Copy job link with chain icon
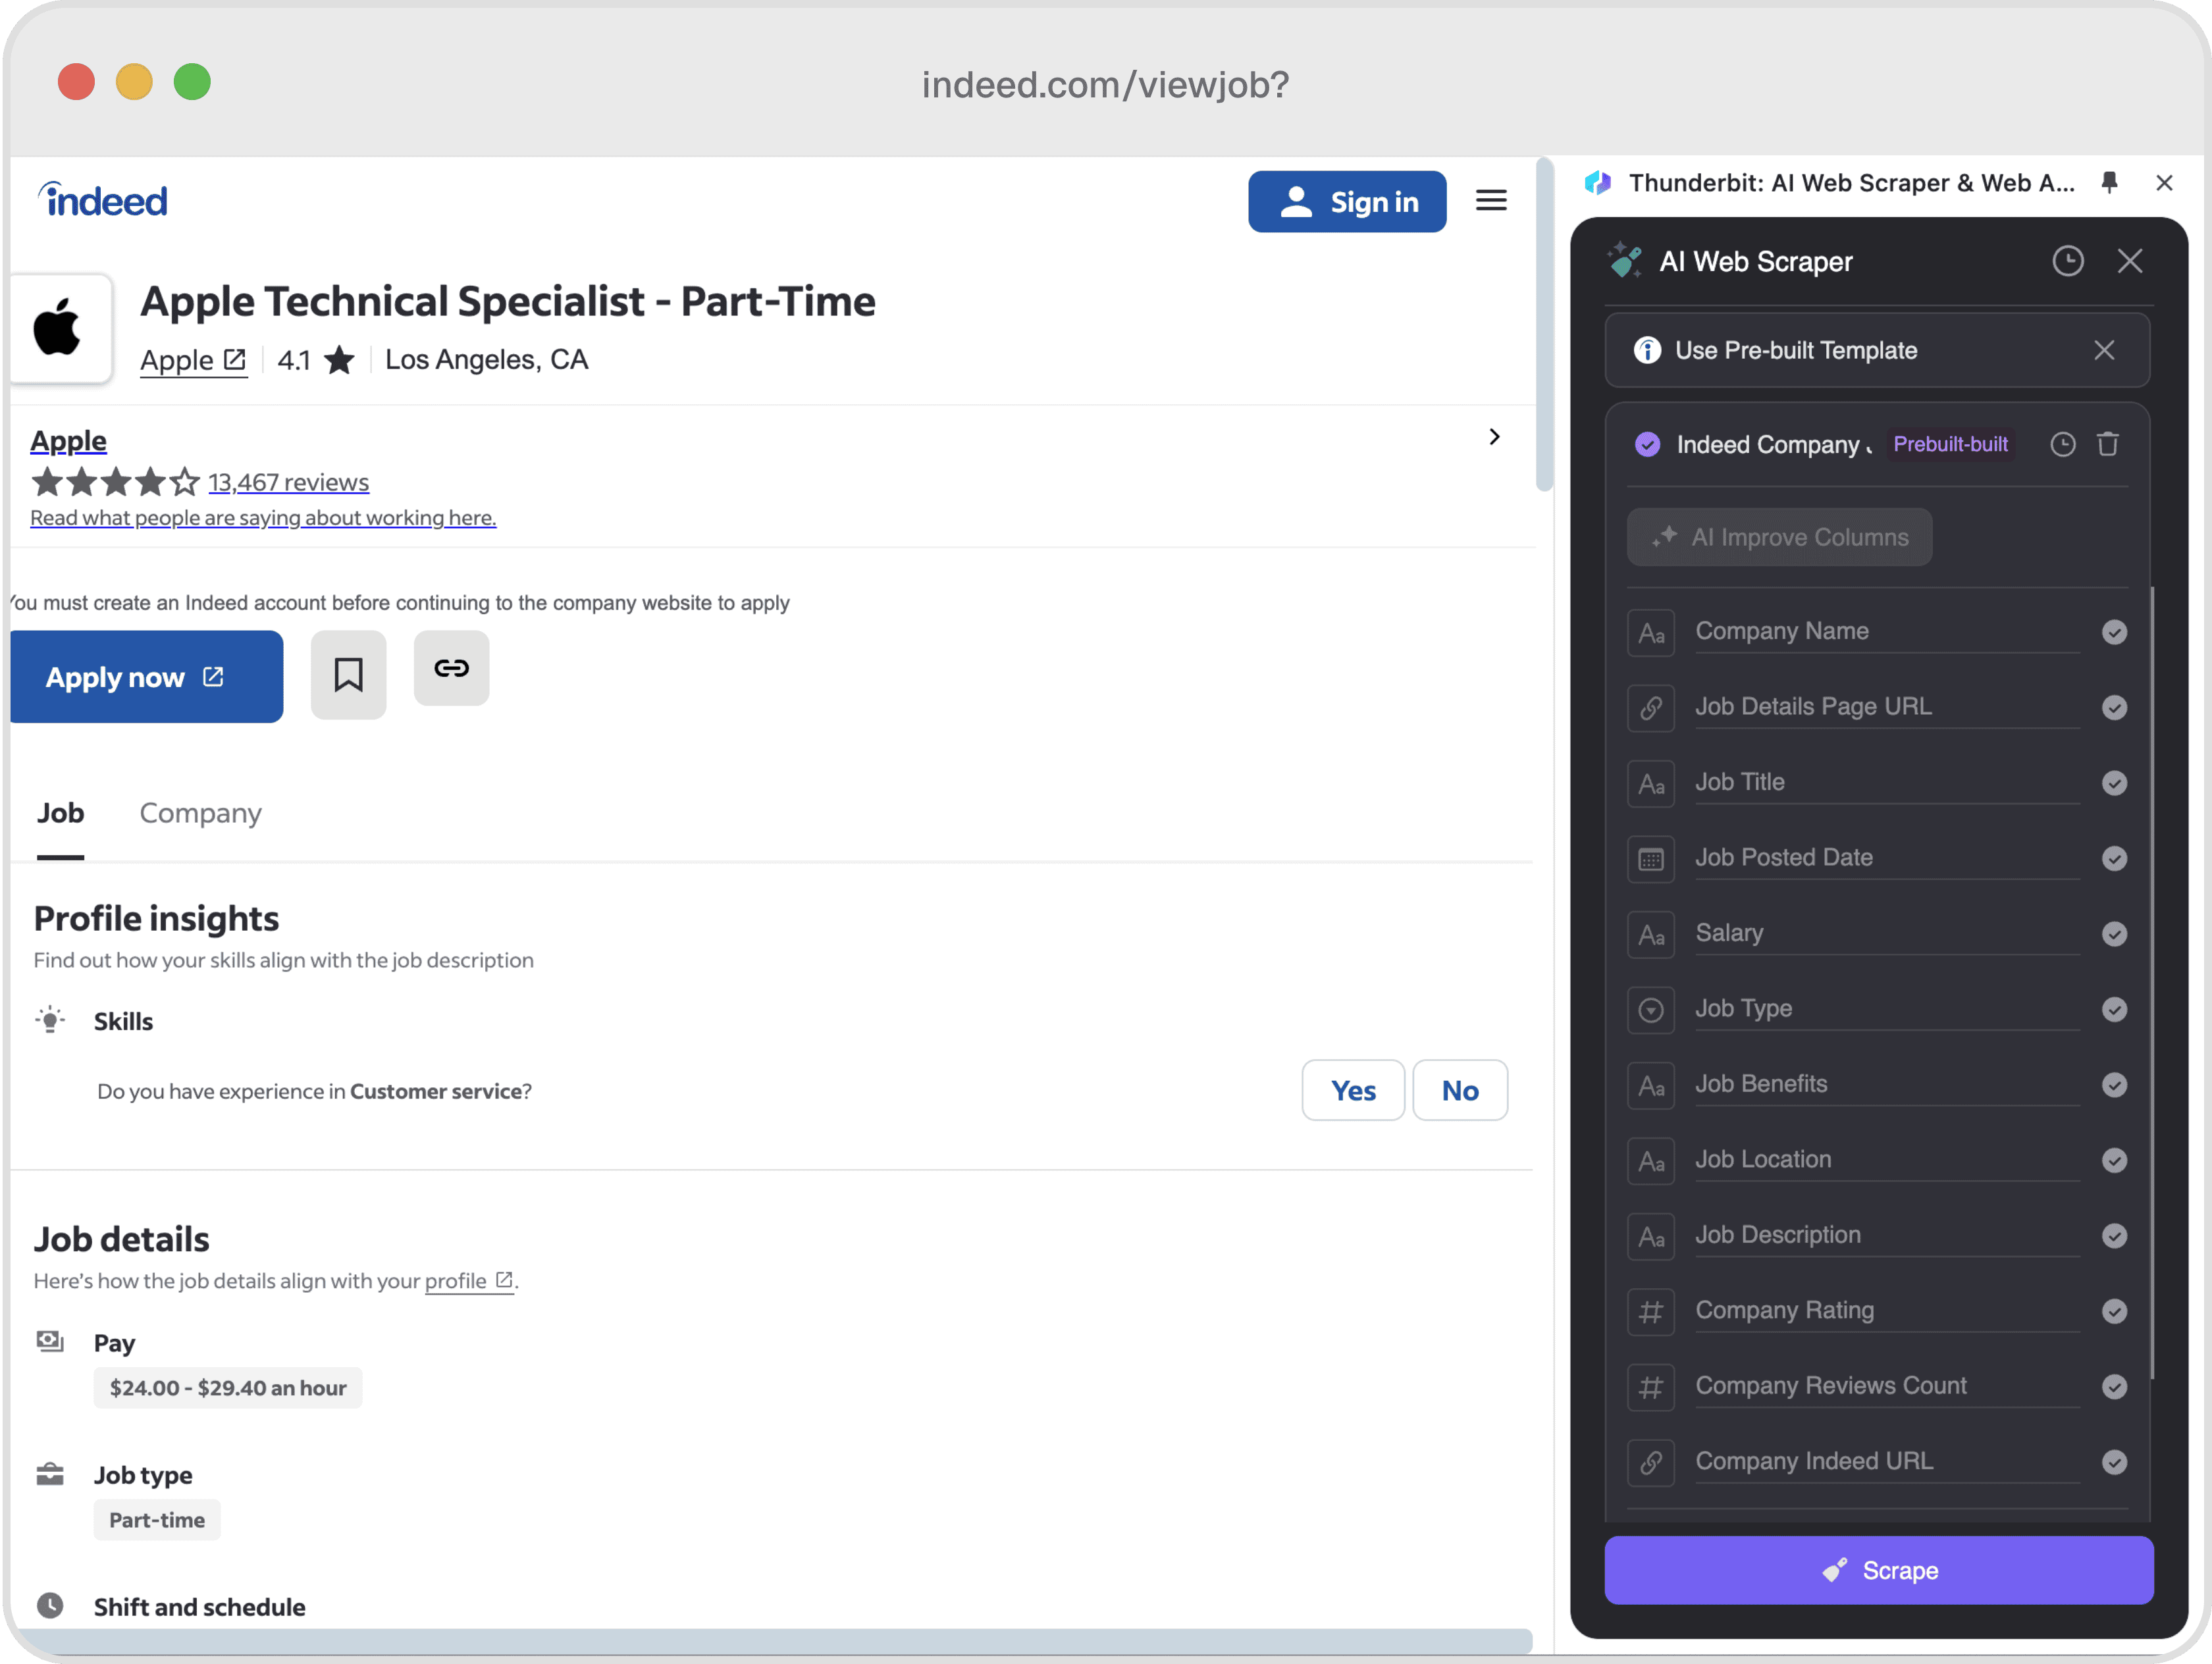The image size is (2212, 1664). coord(451,667)
